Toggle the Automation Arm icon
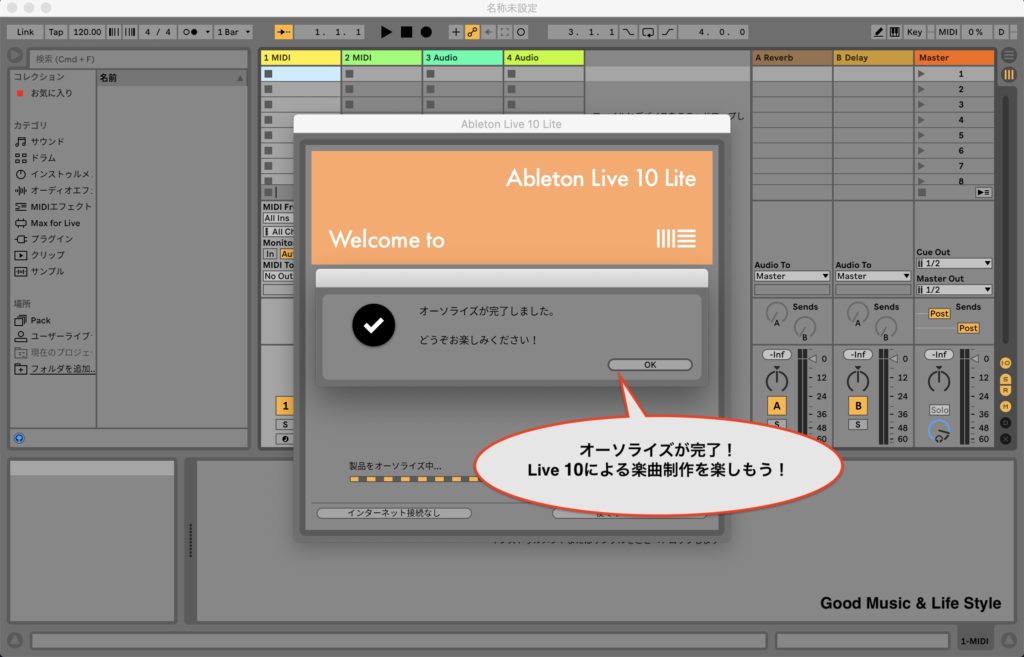Image resolution: width=1024 pixels, height=657 pixels. [472, 31]
